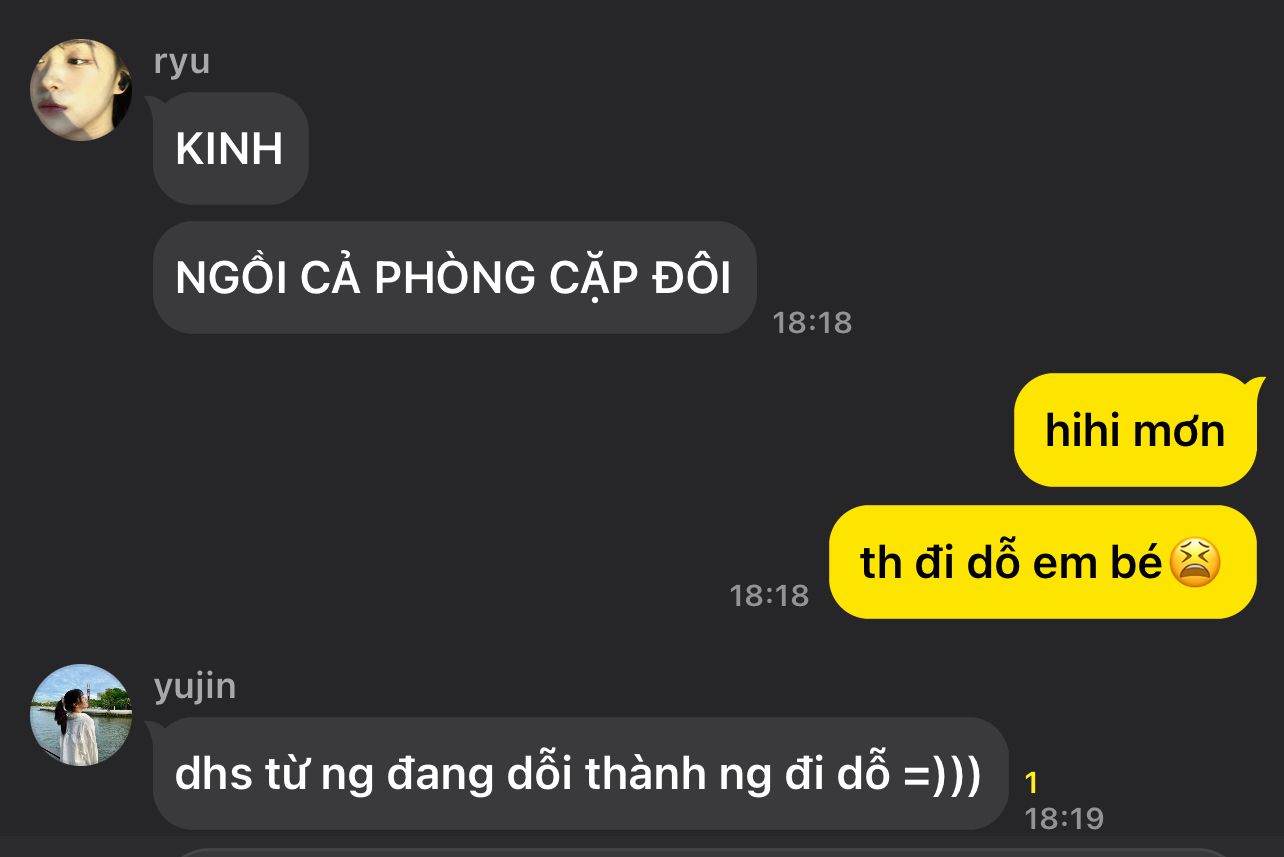Select the NGỒI CẢ PHÒNG CẶP ĐÔI message
This screenshot has width=1284, height=857.
pos(454,277)
